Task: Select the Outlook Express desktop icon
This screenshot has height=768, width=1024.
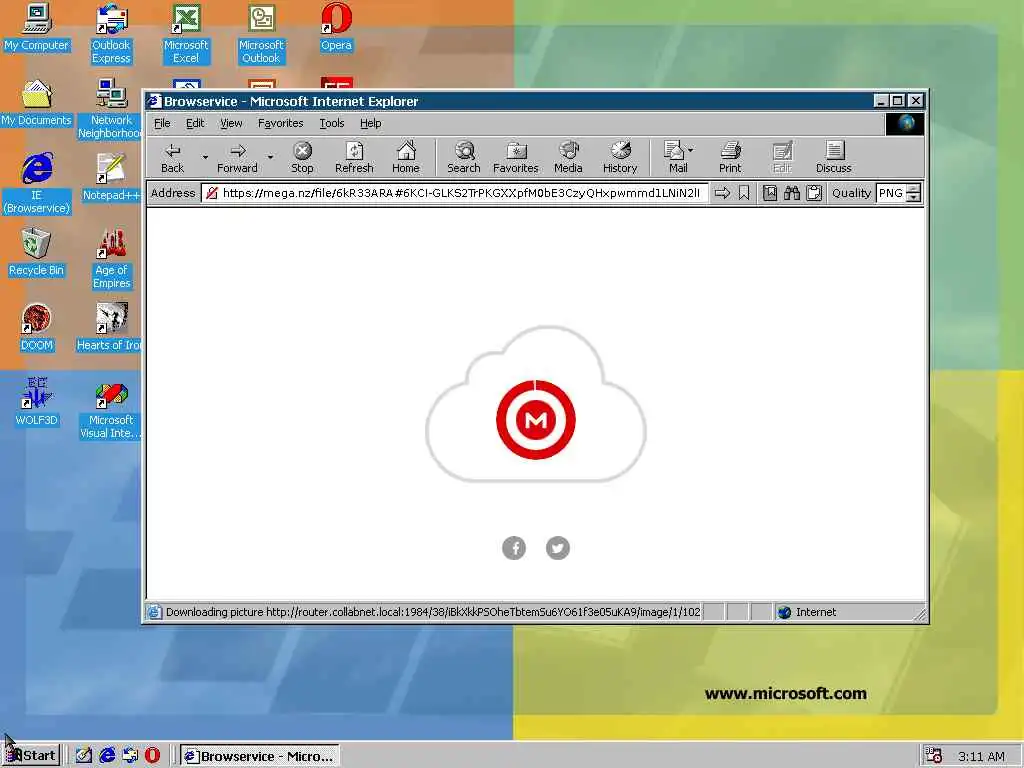Action: (111, 34)
